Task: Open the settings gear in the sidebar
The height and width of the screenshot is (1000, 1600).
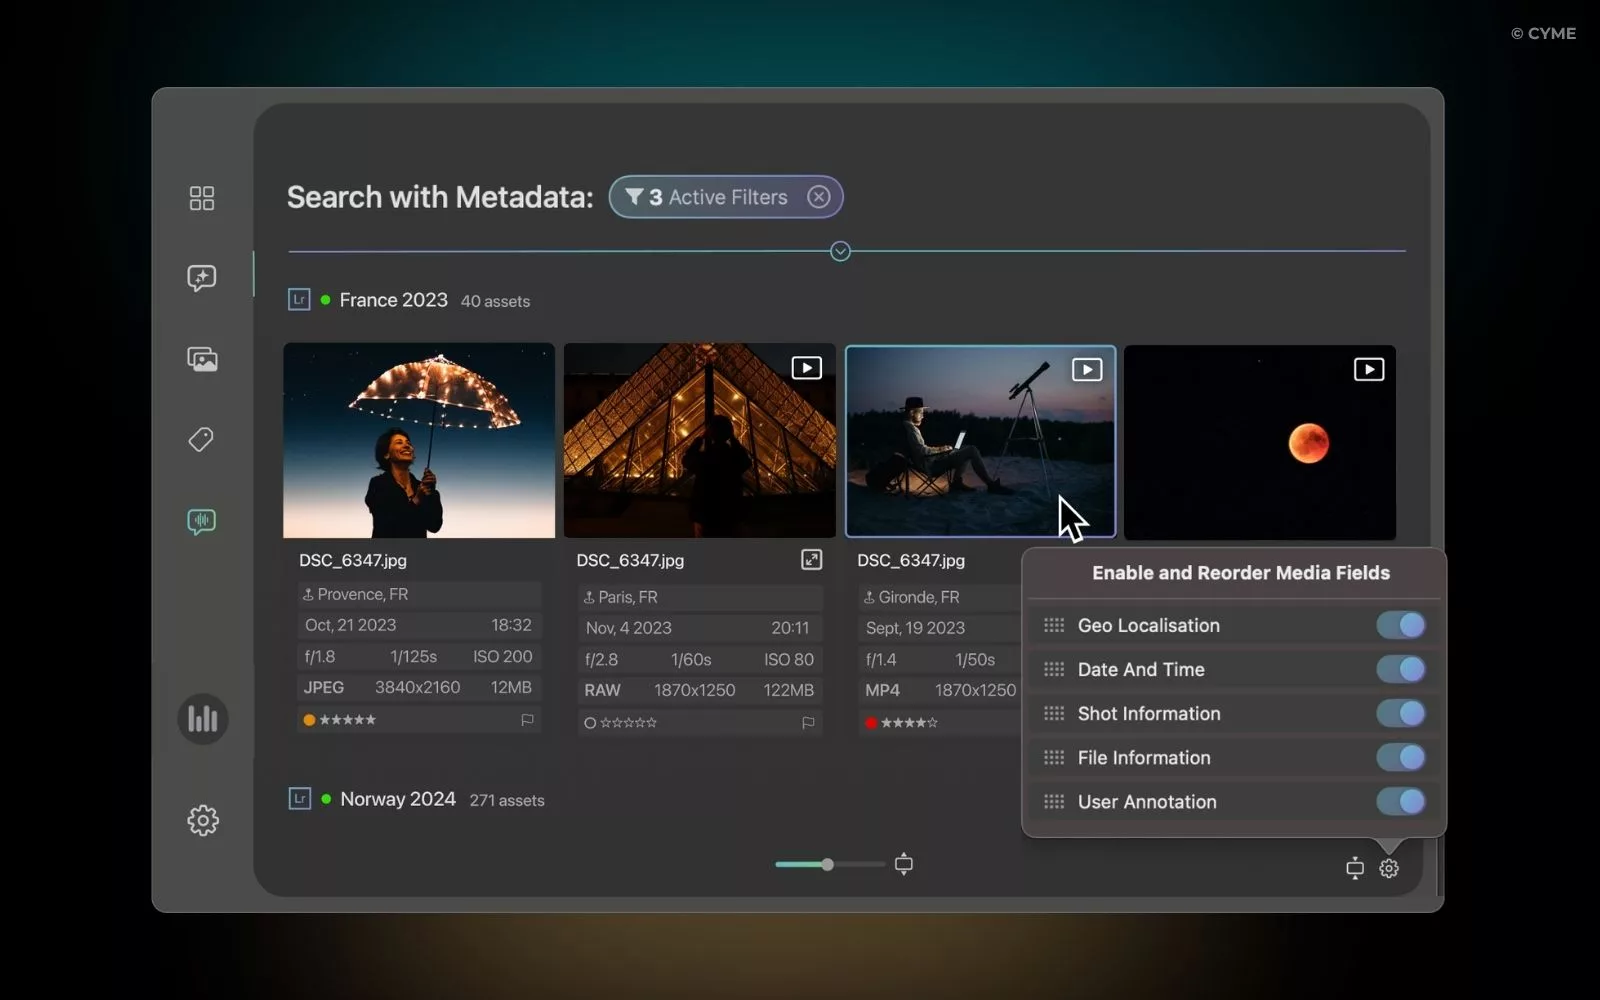Action: (x=203, y=820)
